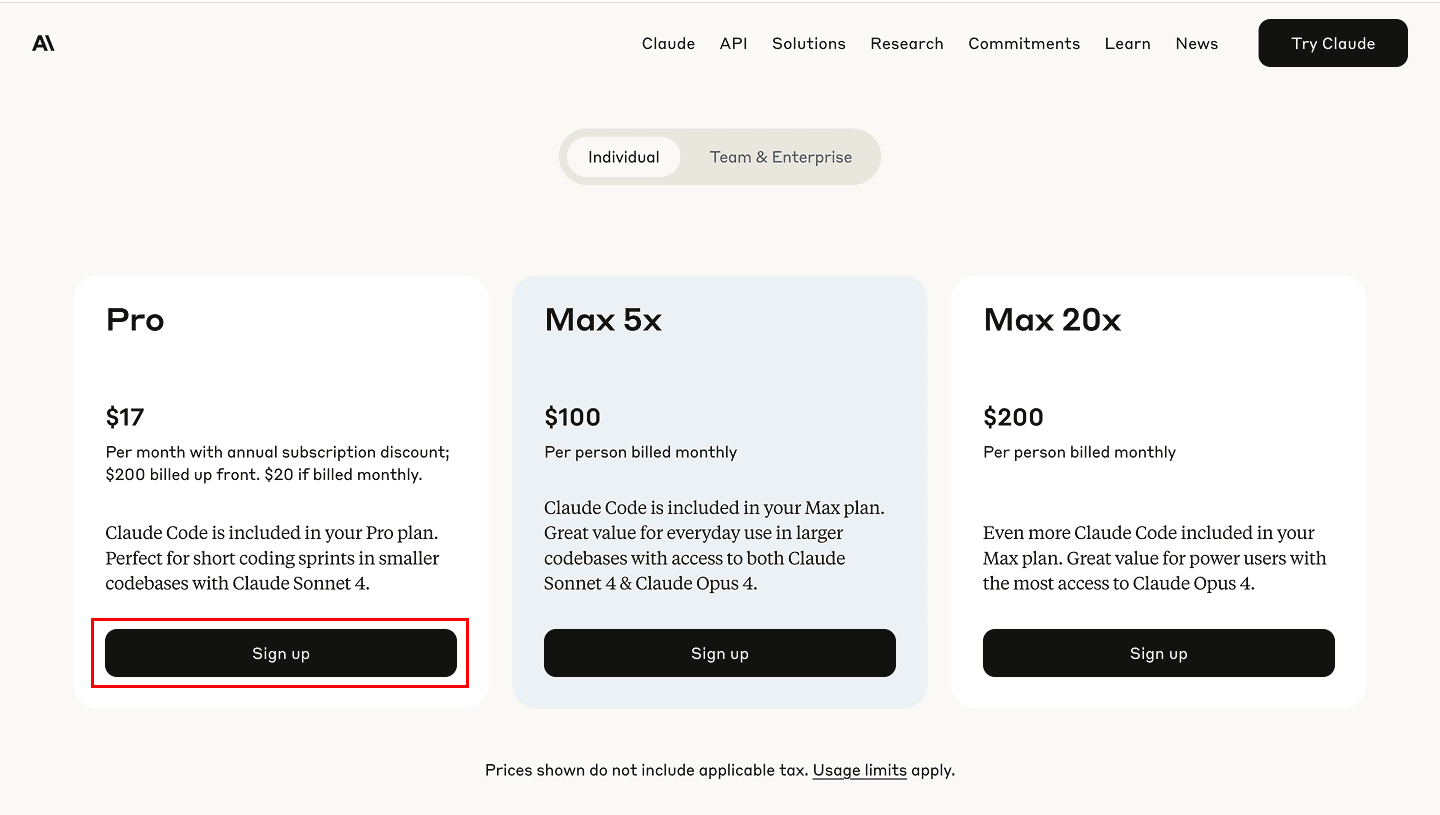Click the Try Claude button
Screen dimensions: 1440x815
point(1332,43)
